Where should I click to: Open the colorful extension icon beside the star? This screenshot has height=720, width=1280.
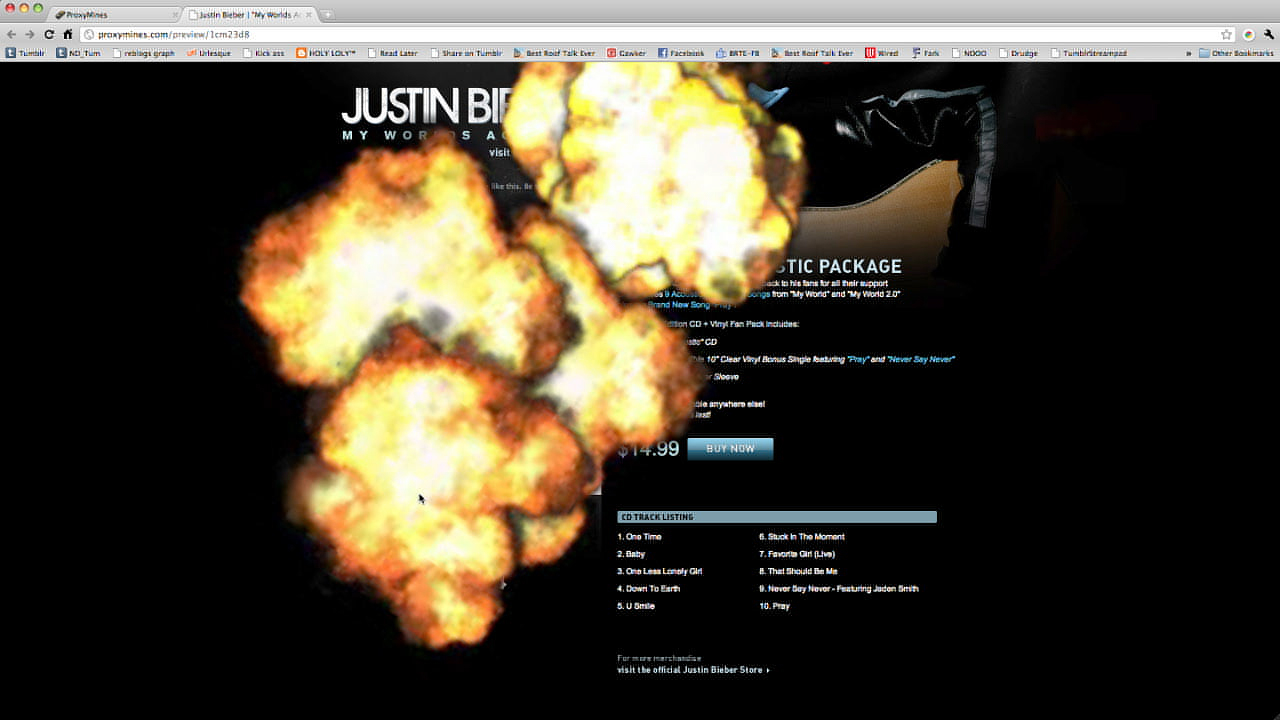point(1249,34)
